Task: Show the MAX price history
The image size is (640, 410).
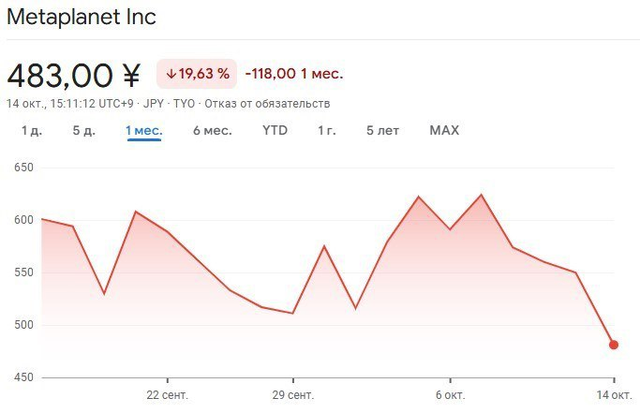Action: [x=444, y=130]
